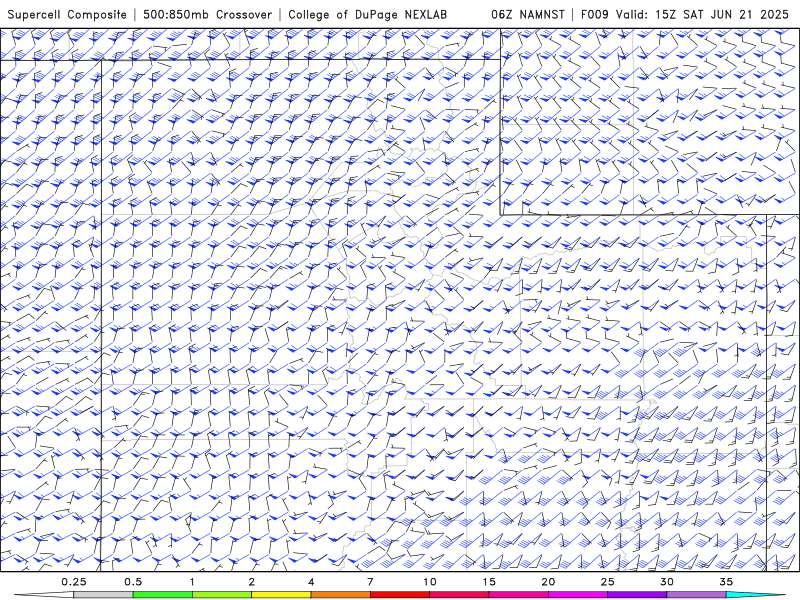Select the legend value 10

point(430,582)
